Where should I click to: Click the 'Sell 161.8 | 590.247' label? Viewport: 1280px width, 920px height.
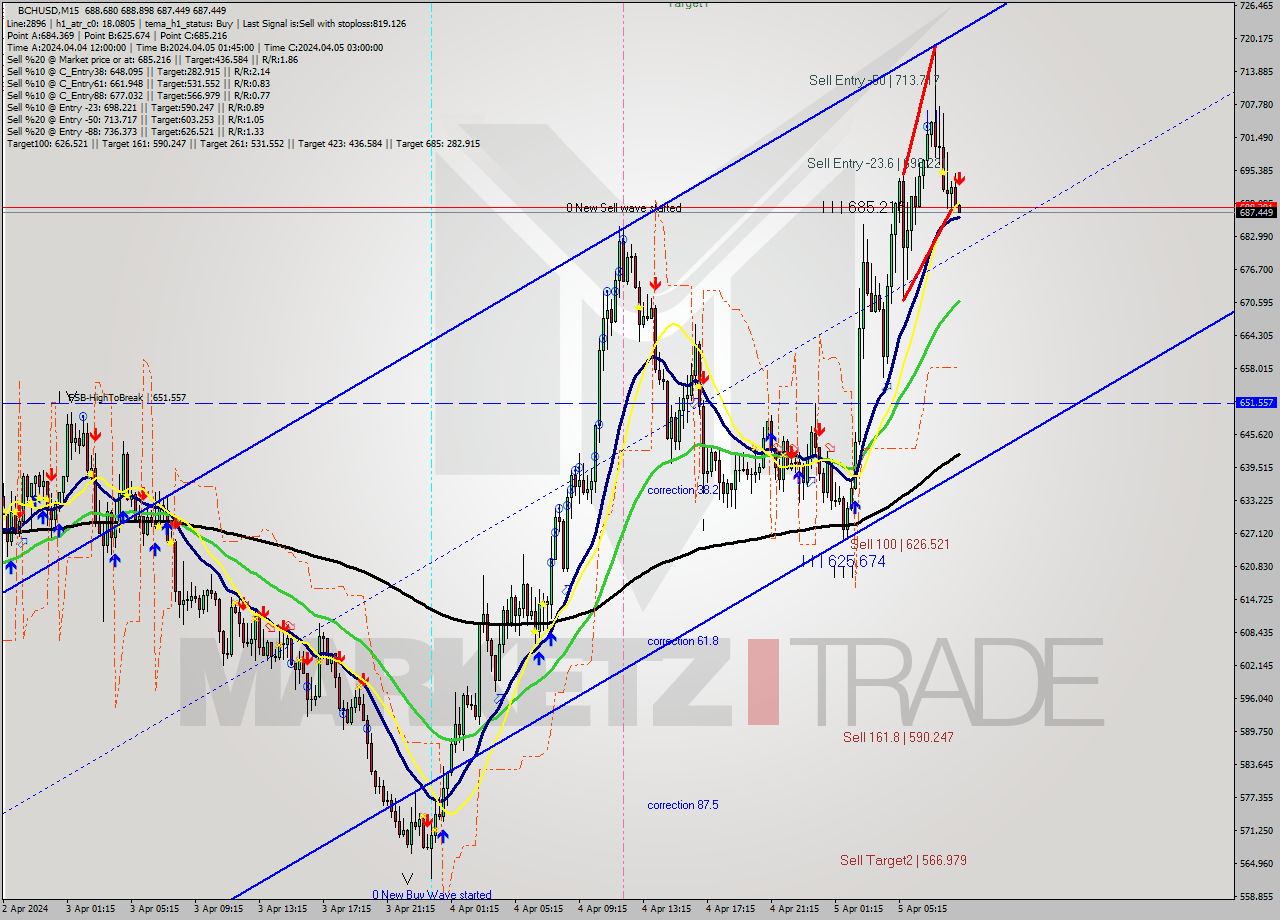pos(898,737)
